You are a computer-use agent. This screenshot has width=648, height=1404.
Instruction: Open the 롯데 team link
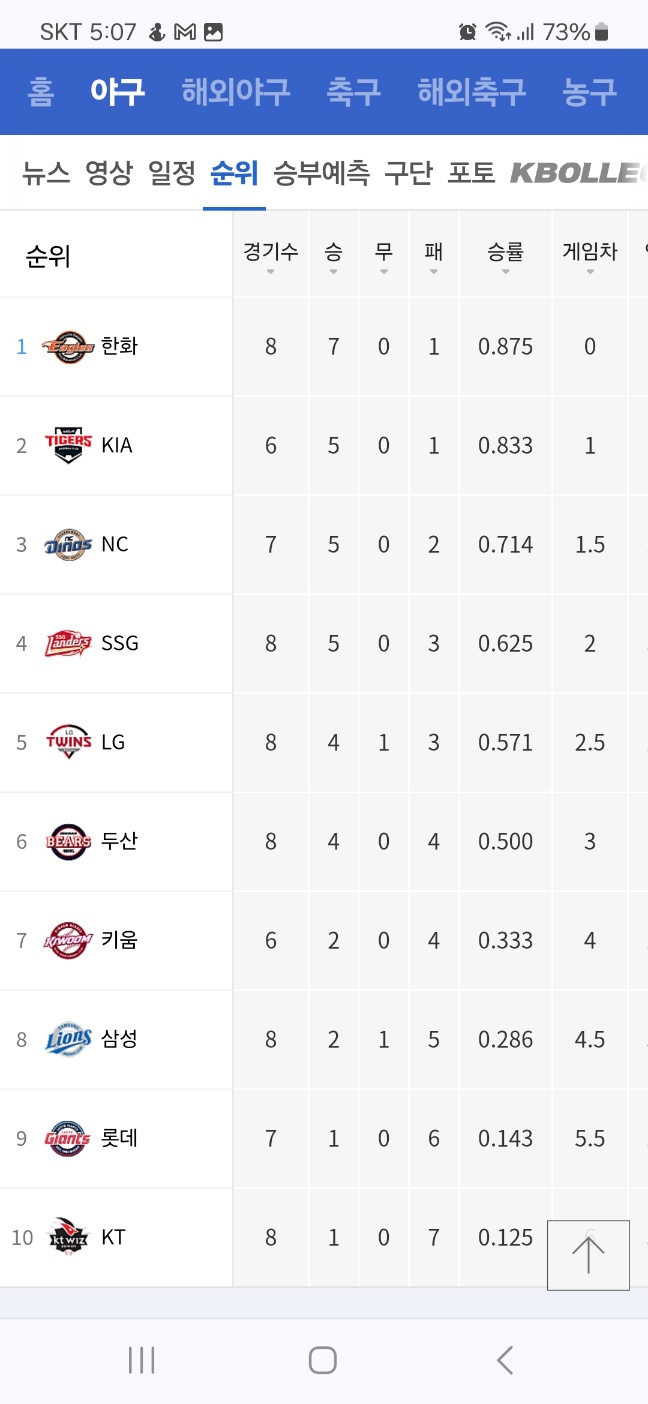119,1138
